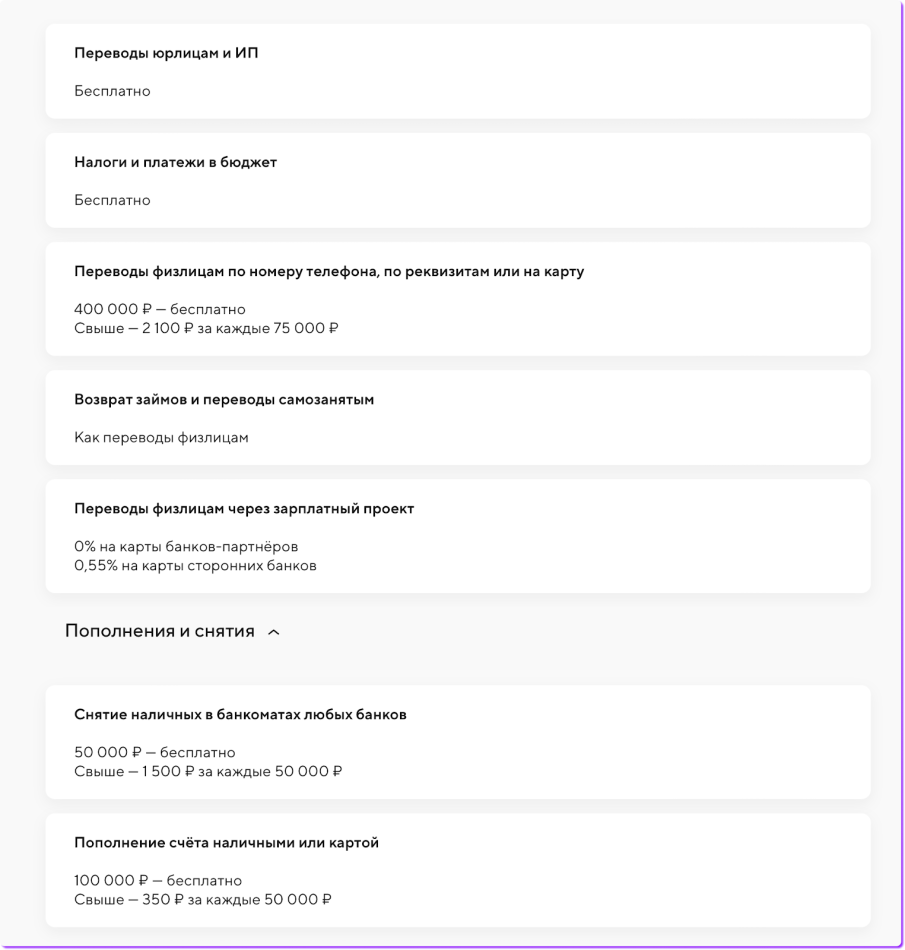Click «Свыше — 350 ₽ за каждые 50 000 ₽»

(x=203, y=900)
